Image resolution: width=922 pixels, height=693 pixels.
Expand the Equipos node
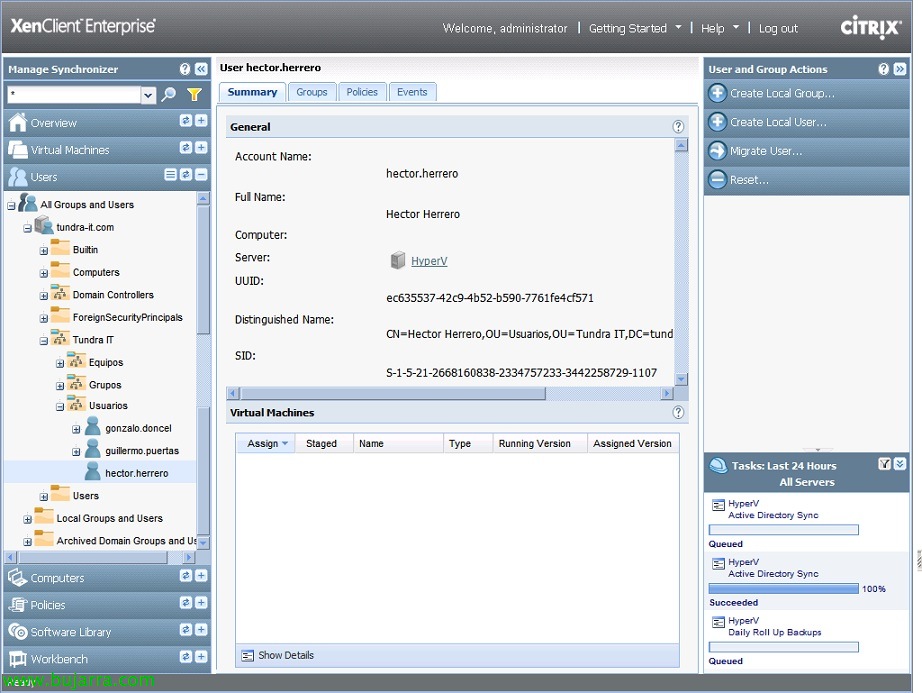tap(60, 363)
